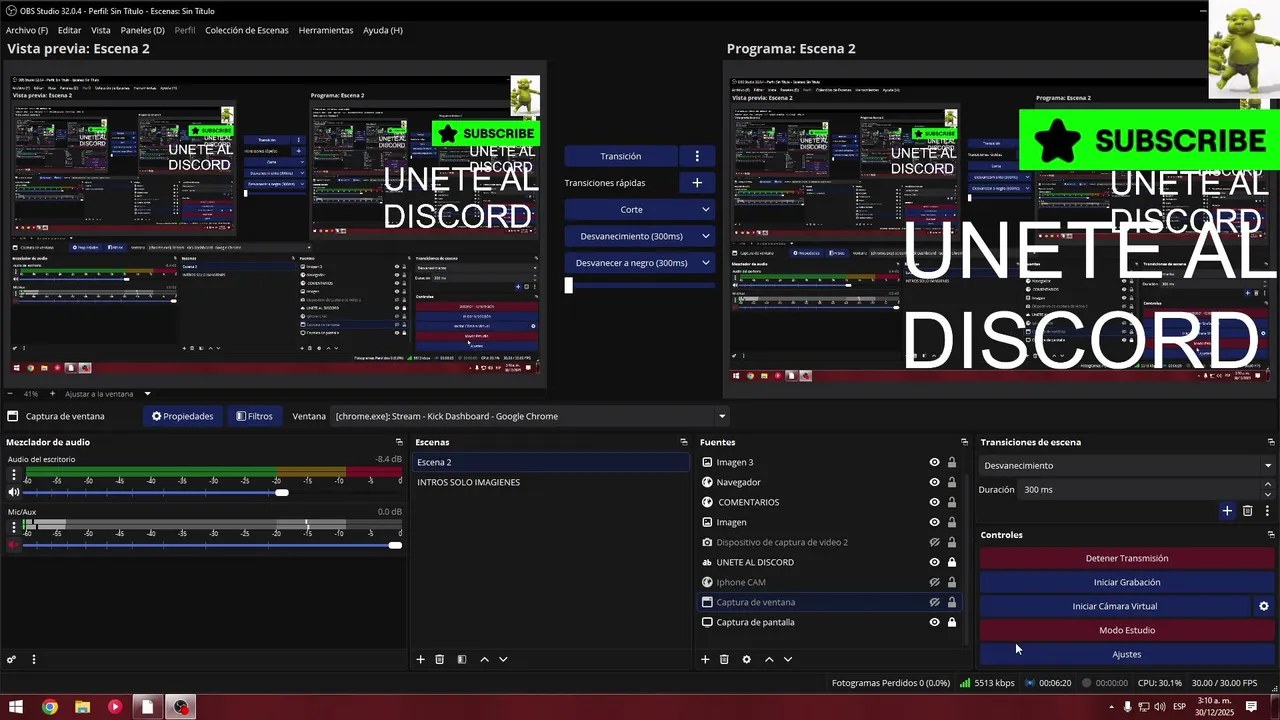The height and width of the screenshot is (720, 1280).
Task: Open the Editar menu
Action: point(69,30)
